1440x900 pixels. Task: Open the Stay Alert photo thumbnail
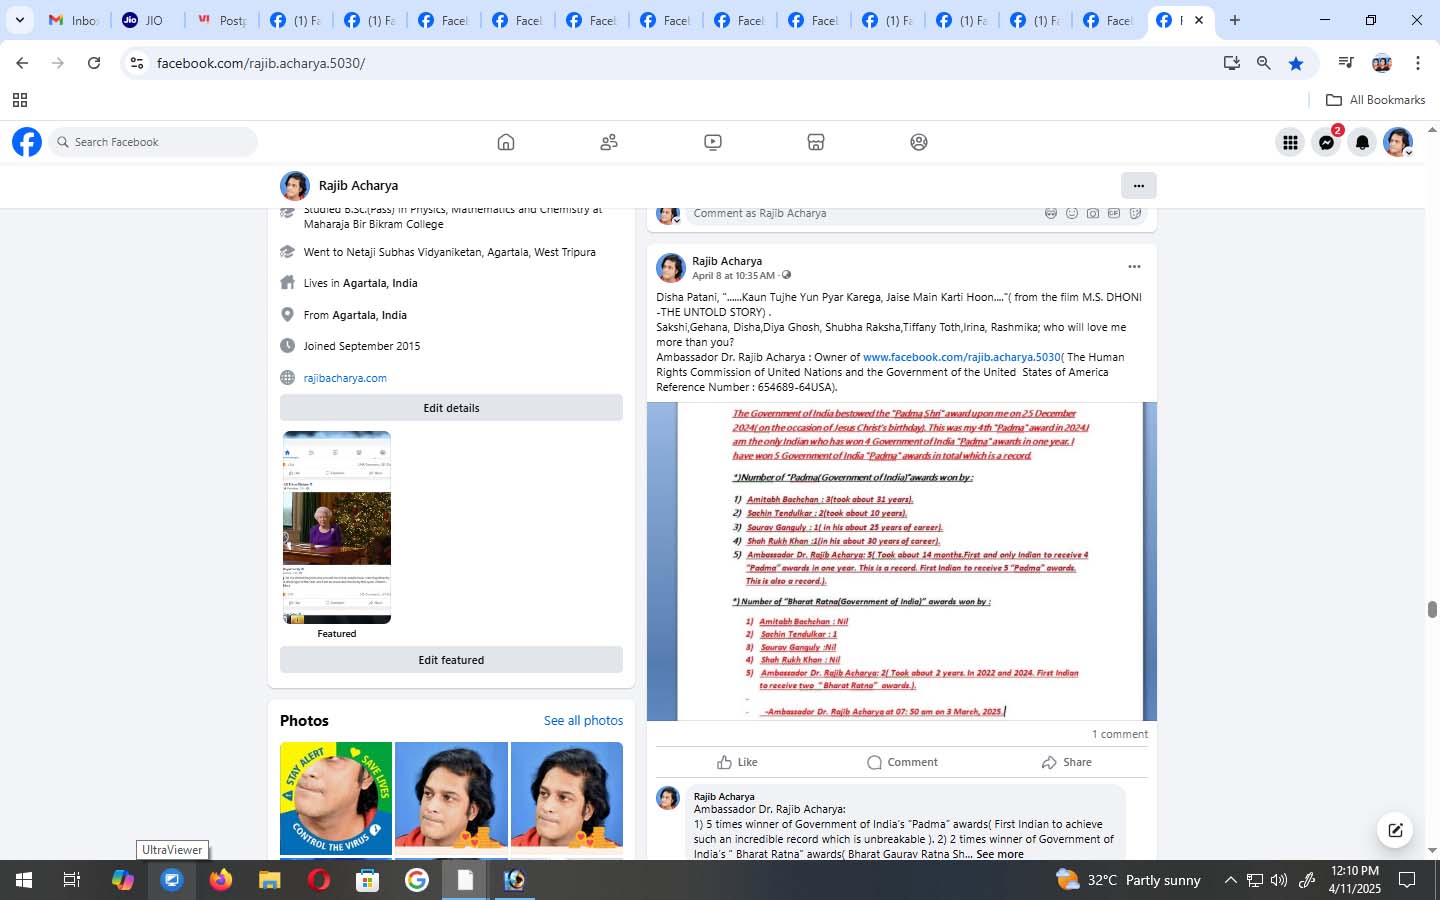336,798
